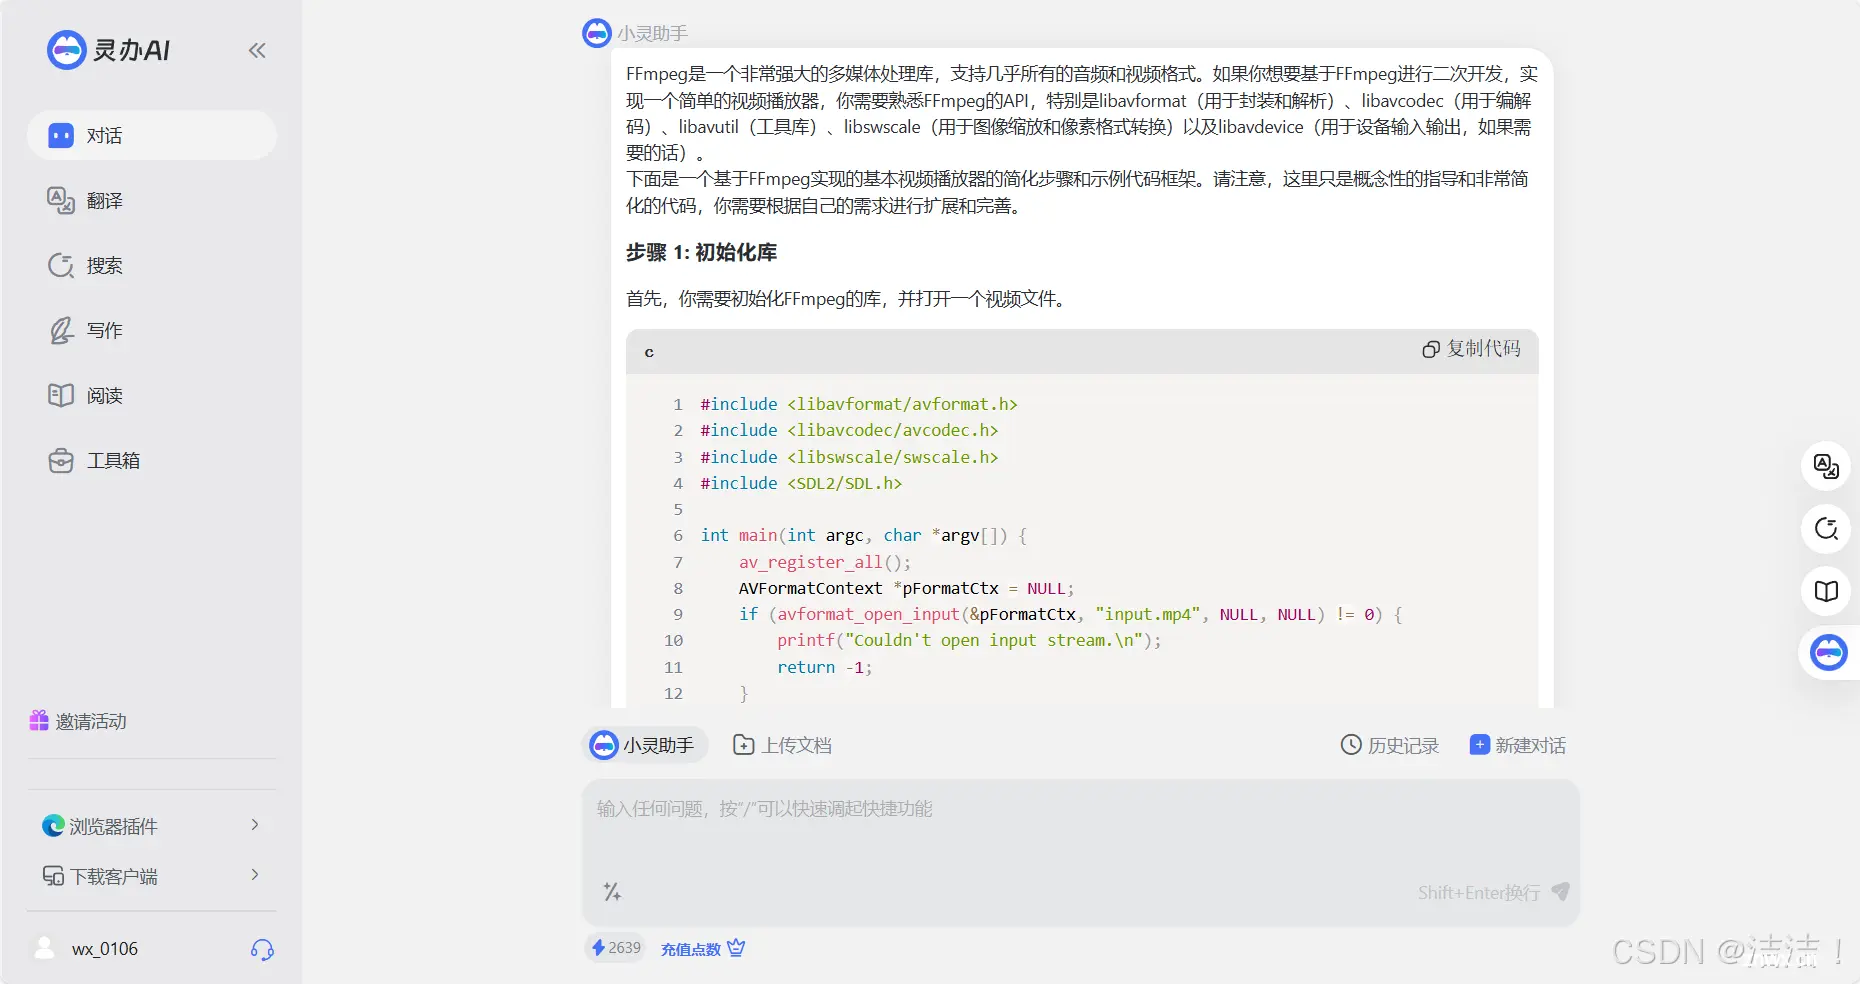This screenshot has height=984, width=1860.
Task: Click the 小灵助手 name above message
Action: (x=652, y=33)
